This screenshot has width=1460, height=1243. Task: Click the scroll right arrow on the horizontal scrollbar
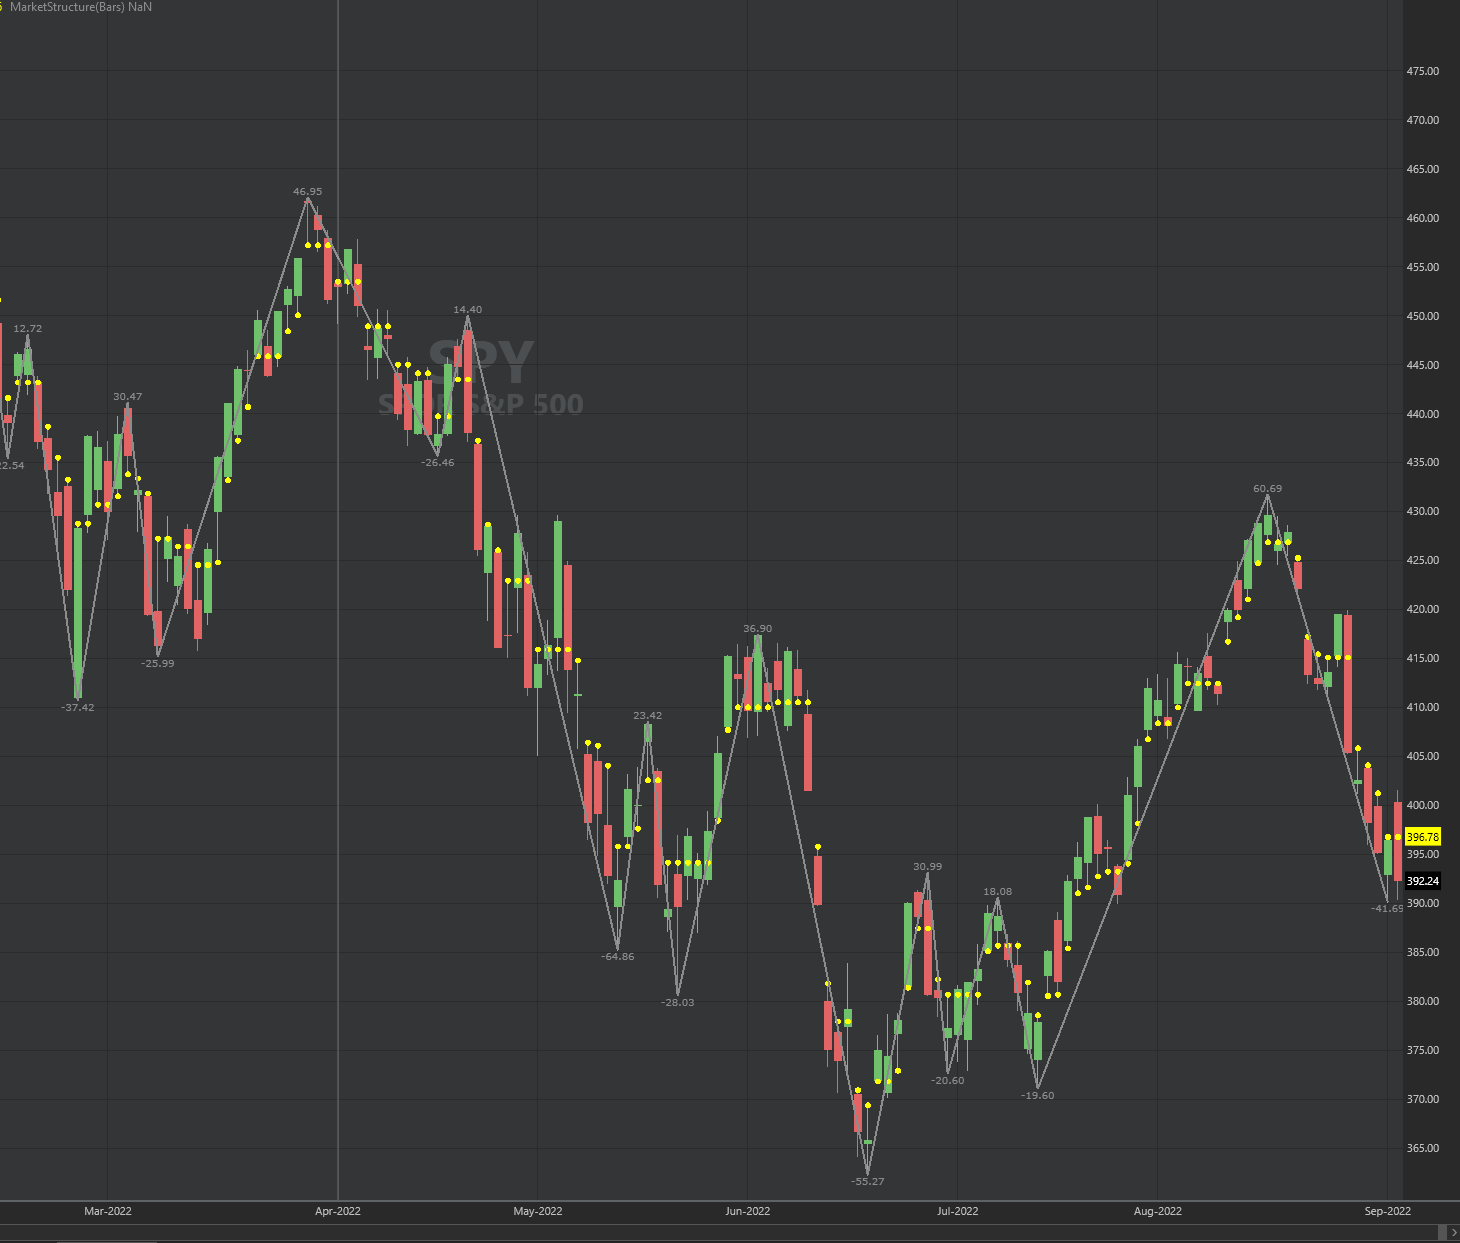click(1453, 1231)
